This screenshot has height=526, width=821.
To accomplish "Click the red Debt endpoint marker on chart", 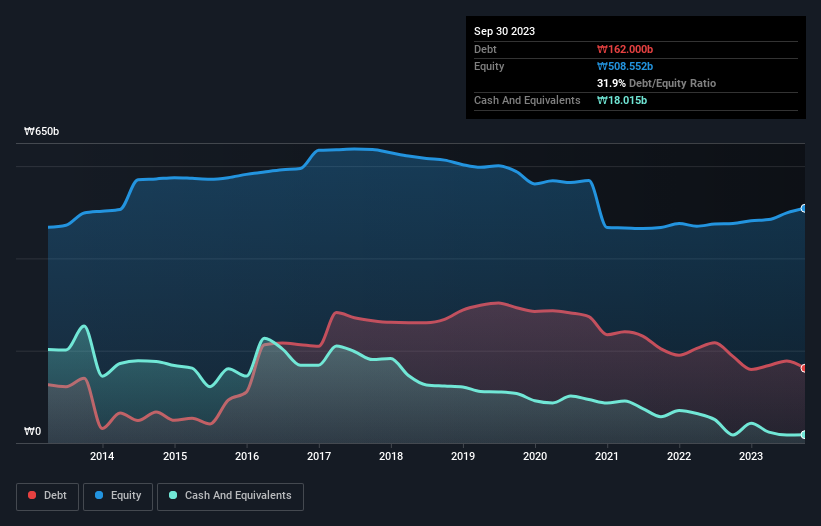I will click(x=803, y=368).
